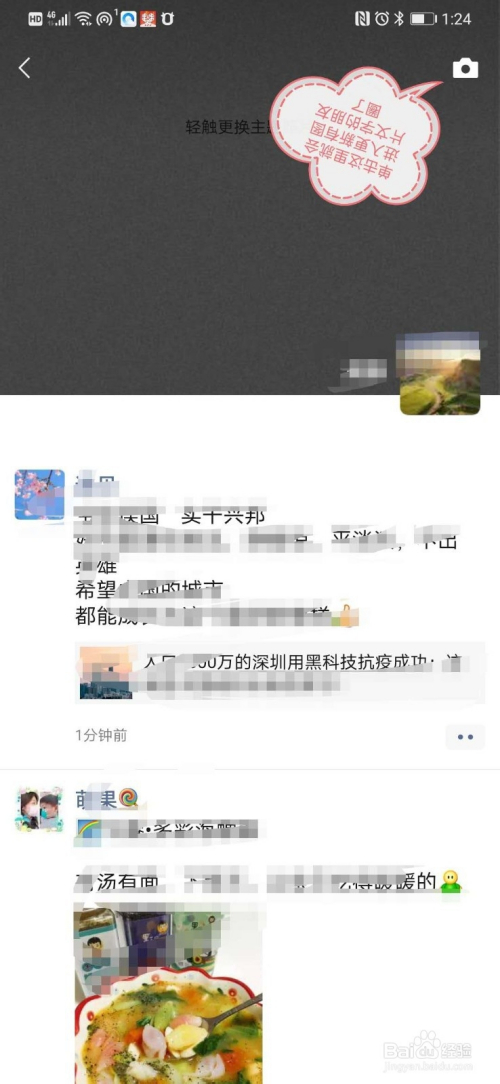
Task: Open own profile via landscape avatar
Action: [x=440, y=374]
